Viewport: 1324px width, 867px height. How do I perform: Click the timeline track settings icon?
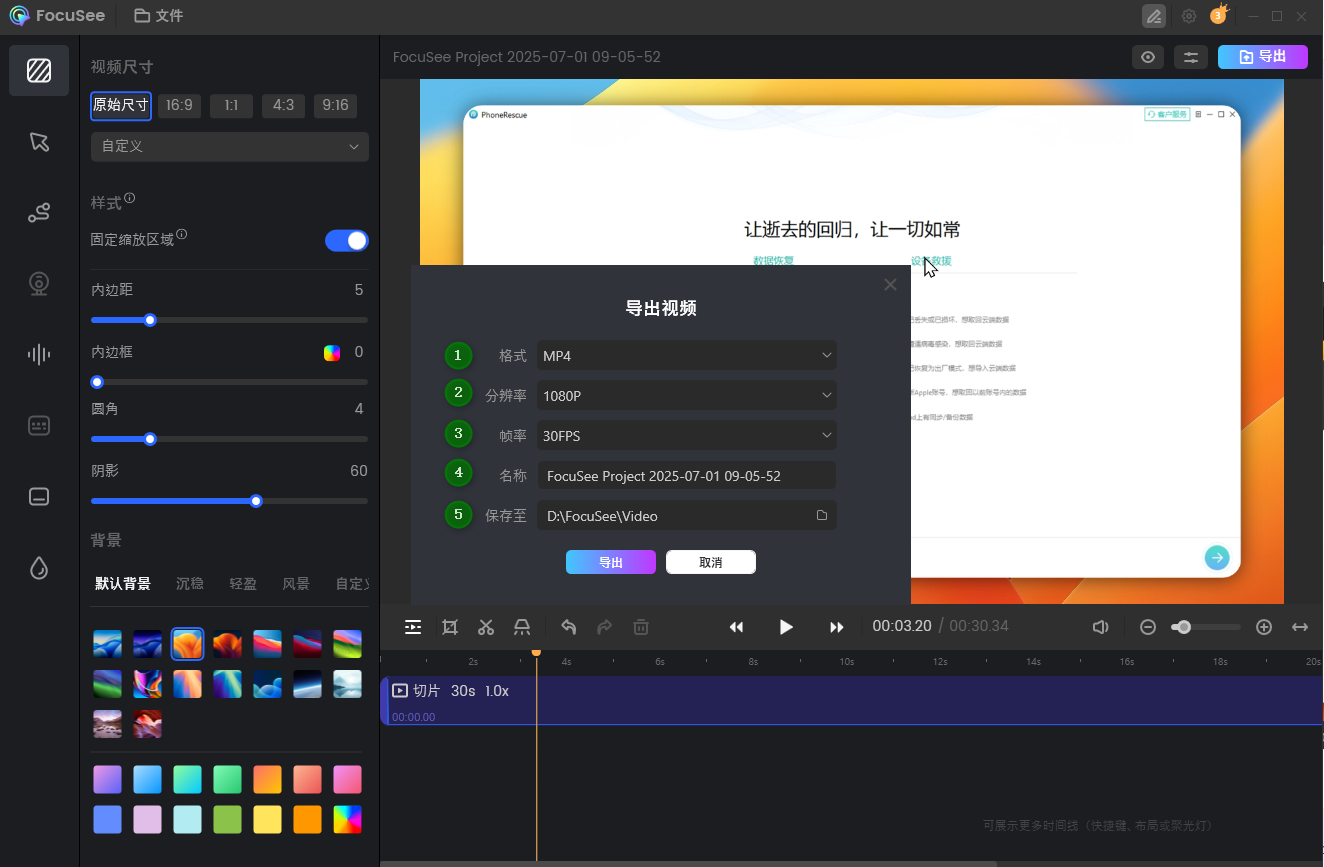tap(413, 627)
